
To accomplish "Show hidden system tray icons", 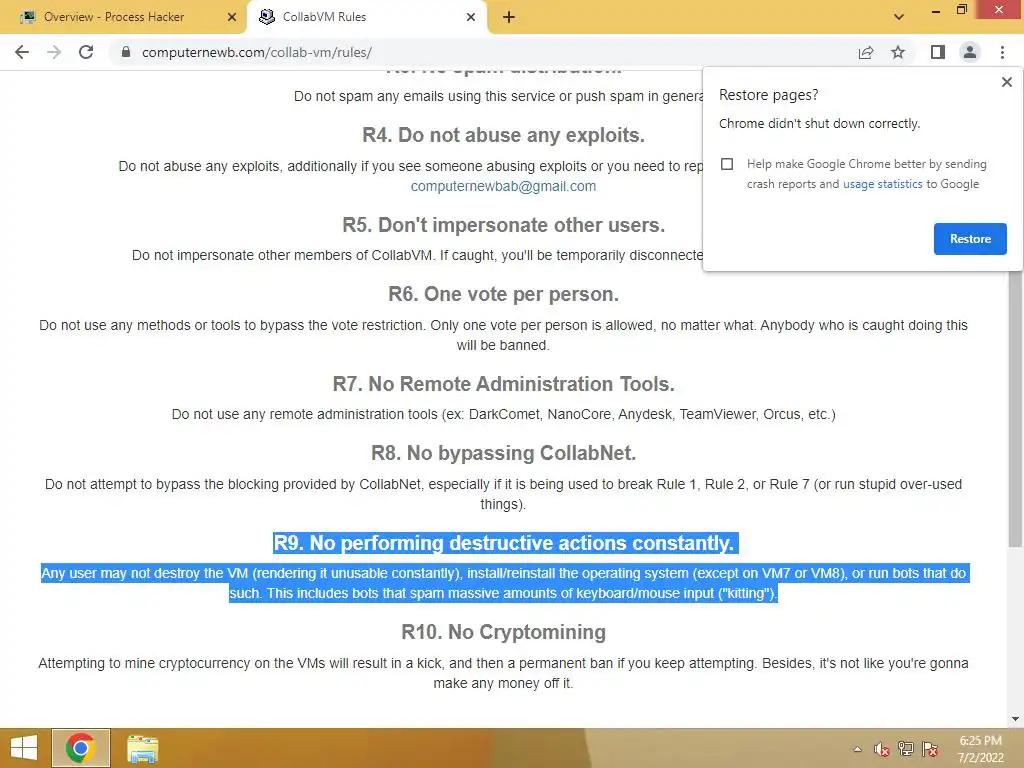I will pos(857,749).
